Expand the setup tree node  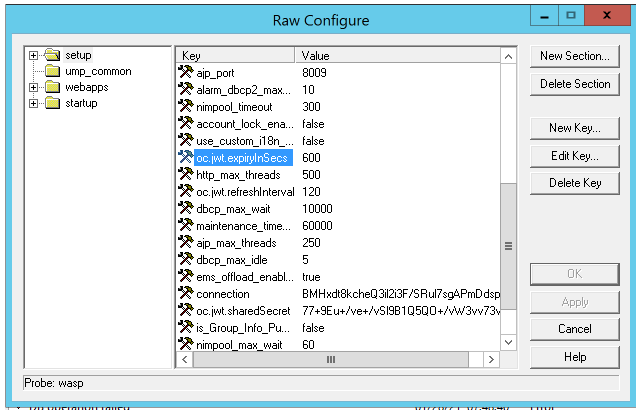[x=34, y=55]
